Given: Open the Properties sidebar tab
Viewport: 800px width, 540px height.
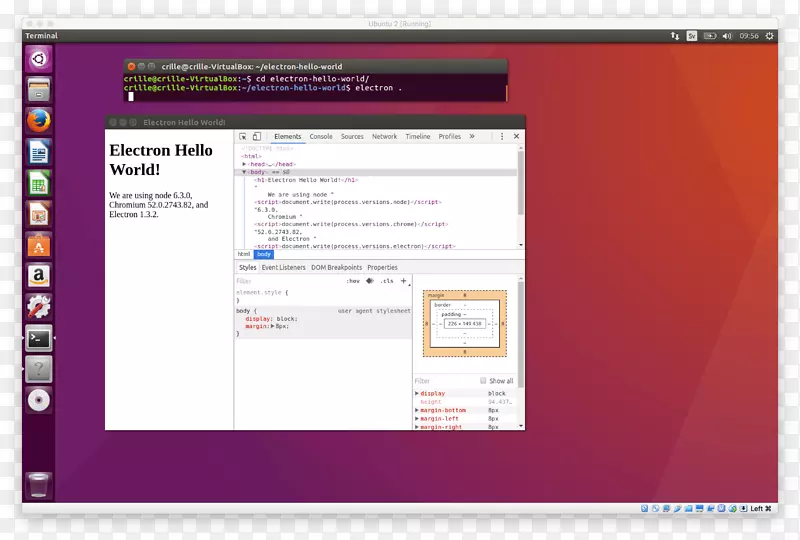Looking at the screenshot, I should click(382, 267).
